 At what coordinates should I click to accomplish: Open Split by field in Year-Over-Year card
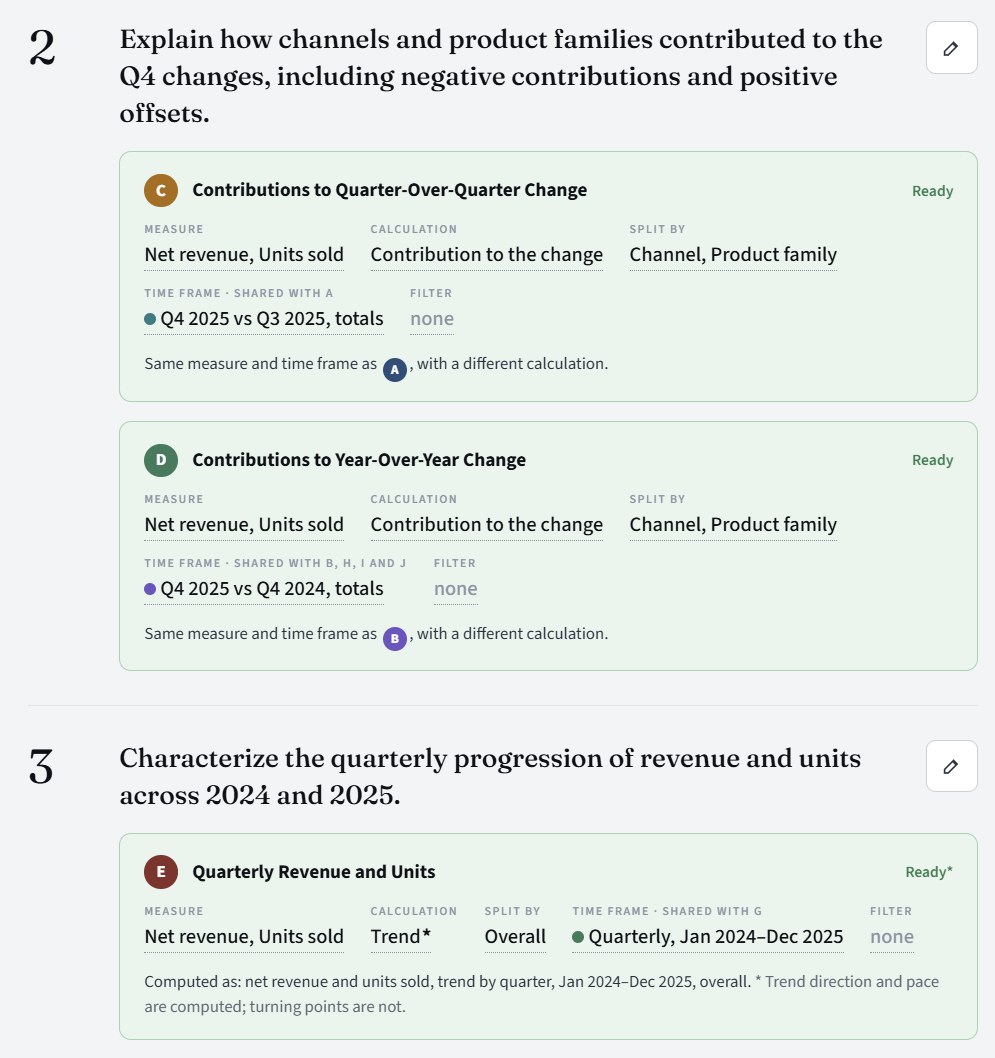pos(733,525)
